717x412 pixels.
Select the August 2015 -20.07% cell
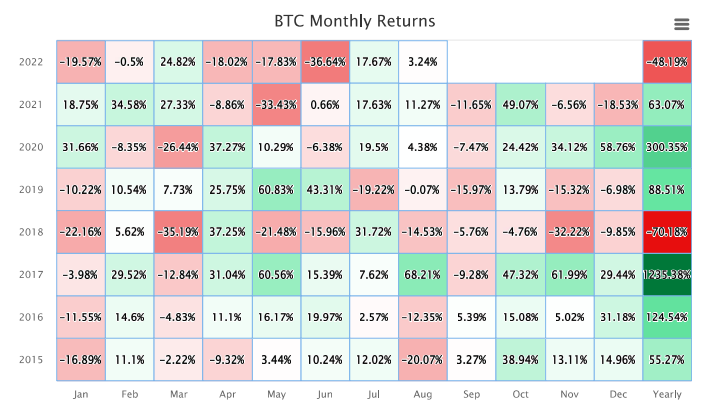(423, 360)
